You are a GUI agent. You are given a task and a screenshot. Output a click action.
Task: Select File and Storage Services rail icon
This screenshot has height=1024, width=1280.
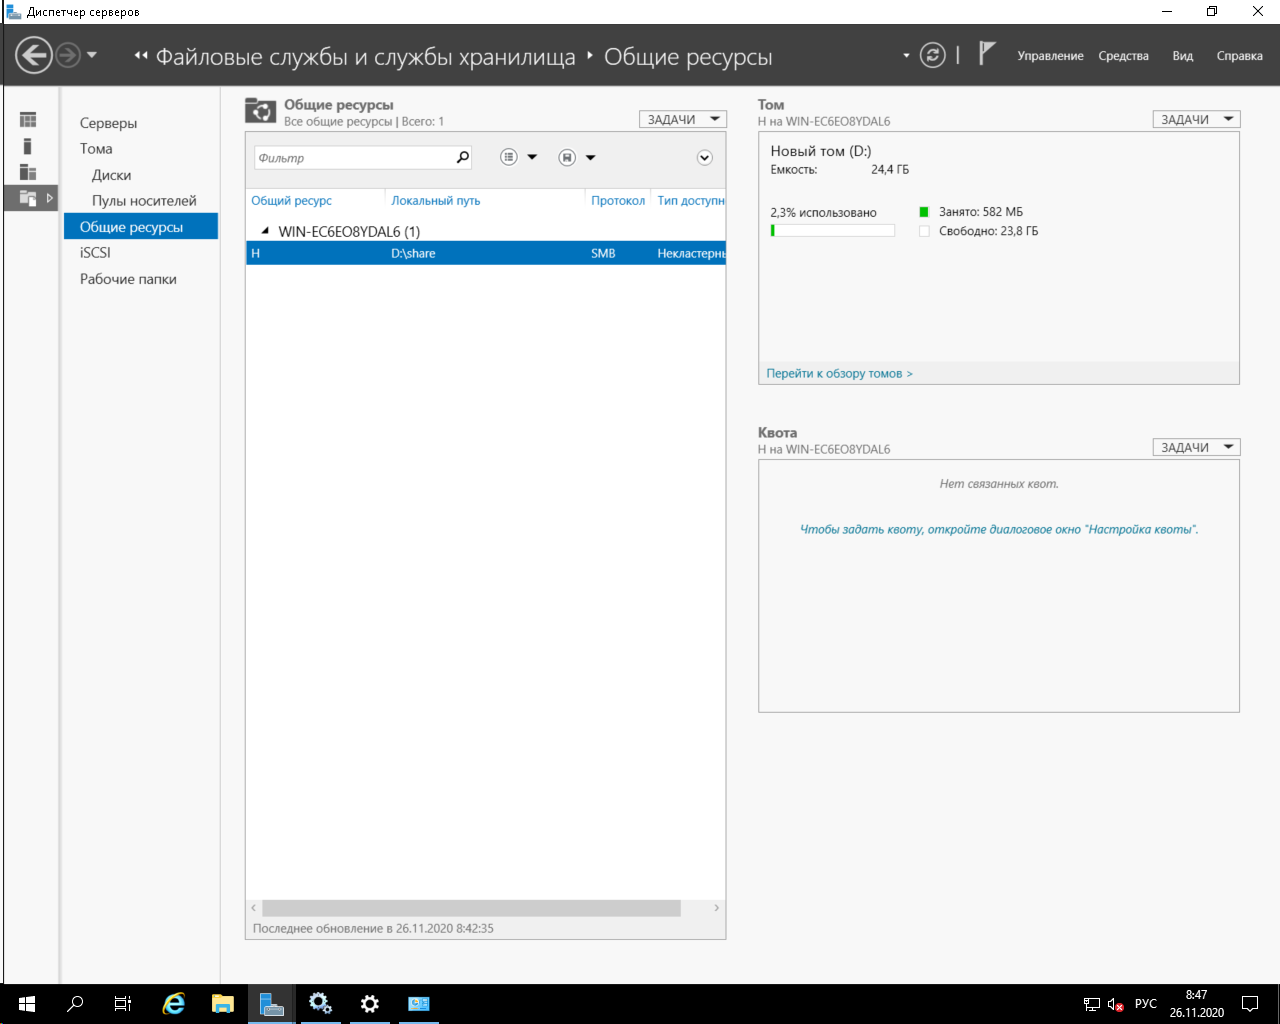coord(28,198)
